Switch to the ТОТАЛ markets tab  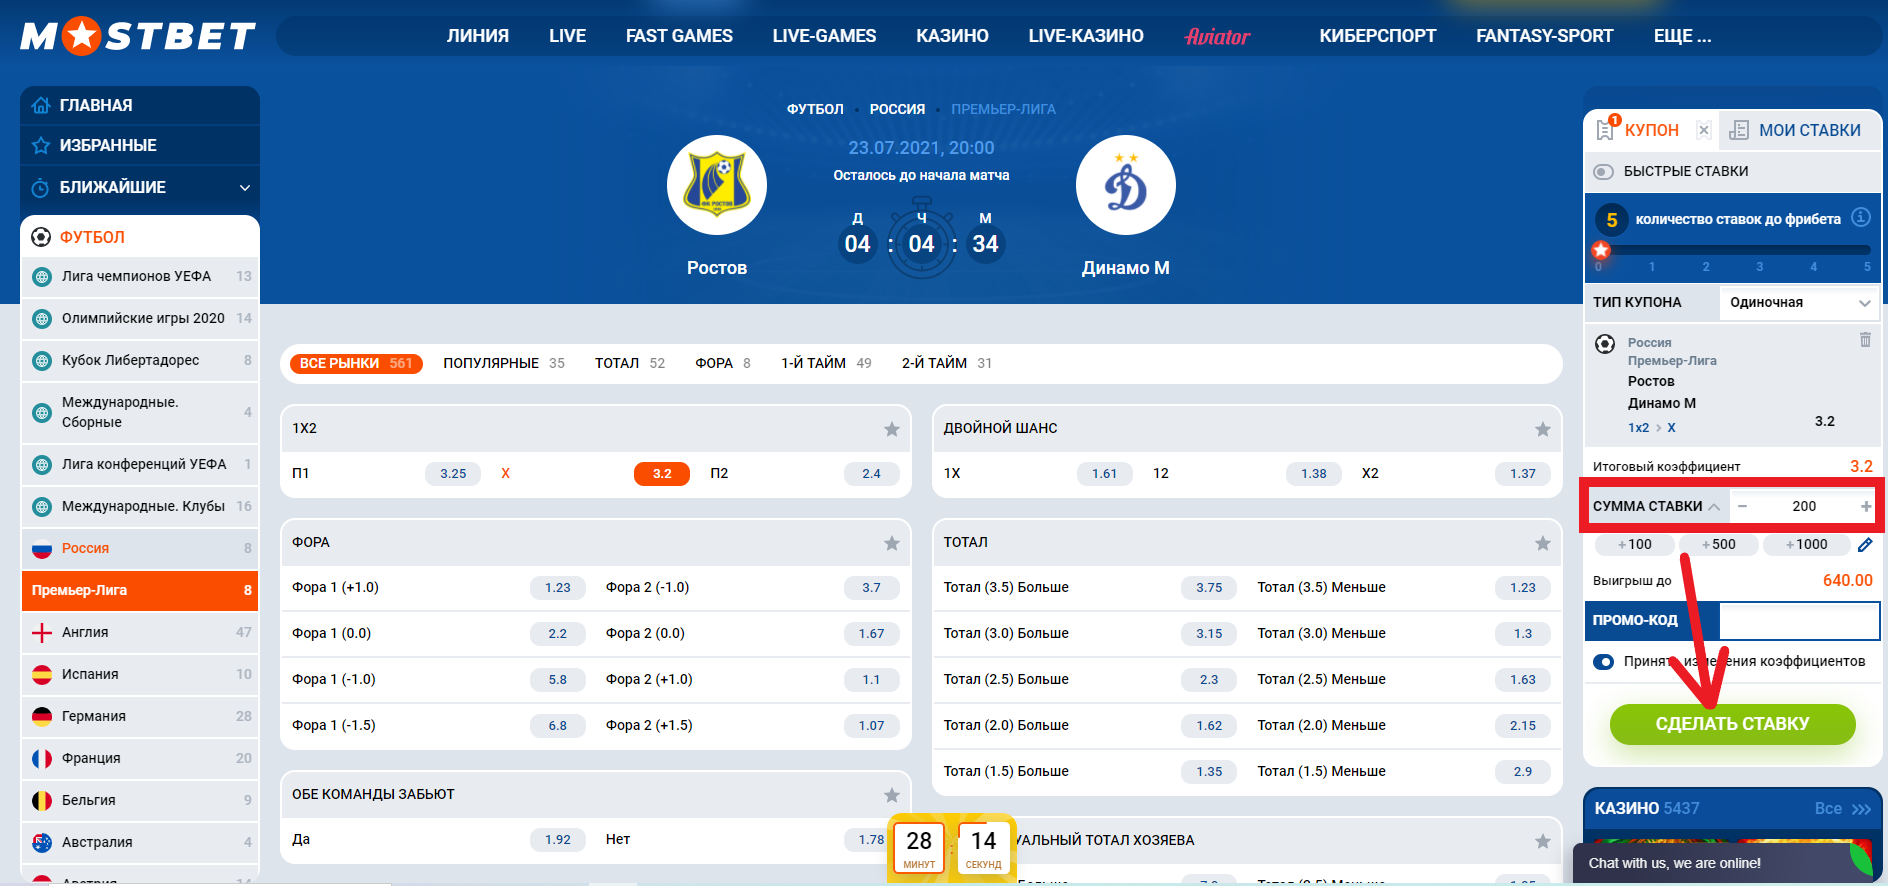[629, 363]
